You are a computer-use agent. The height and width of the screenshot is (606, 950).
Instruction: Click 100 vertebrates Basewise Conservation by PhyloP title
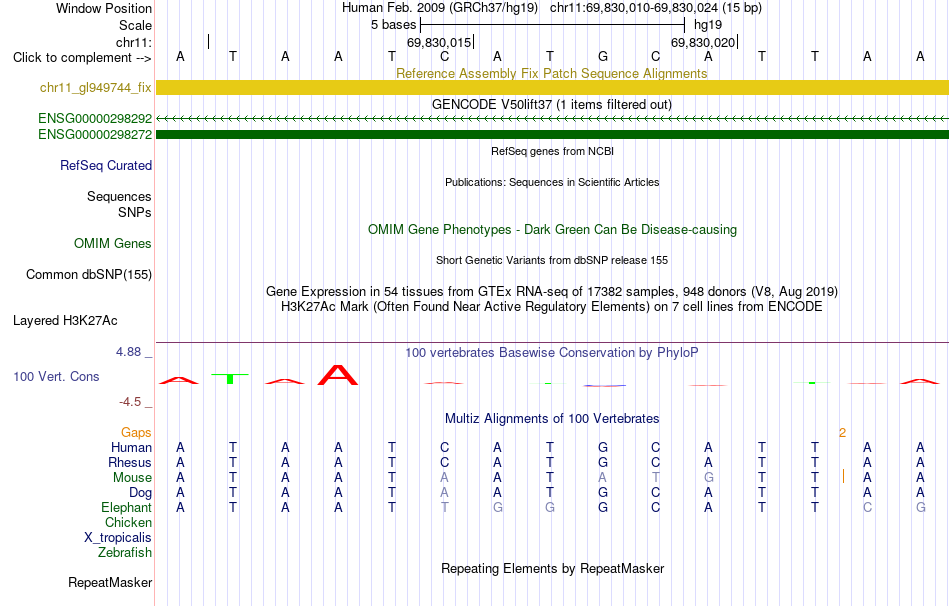[552, 353]
